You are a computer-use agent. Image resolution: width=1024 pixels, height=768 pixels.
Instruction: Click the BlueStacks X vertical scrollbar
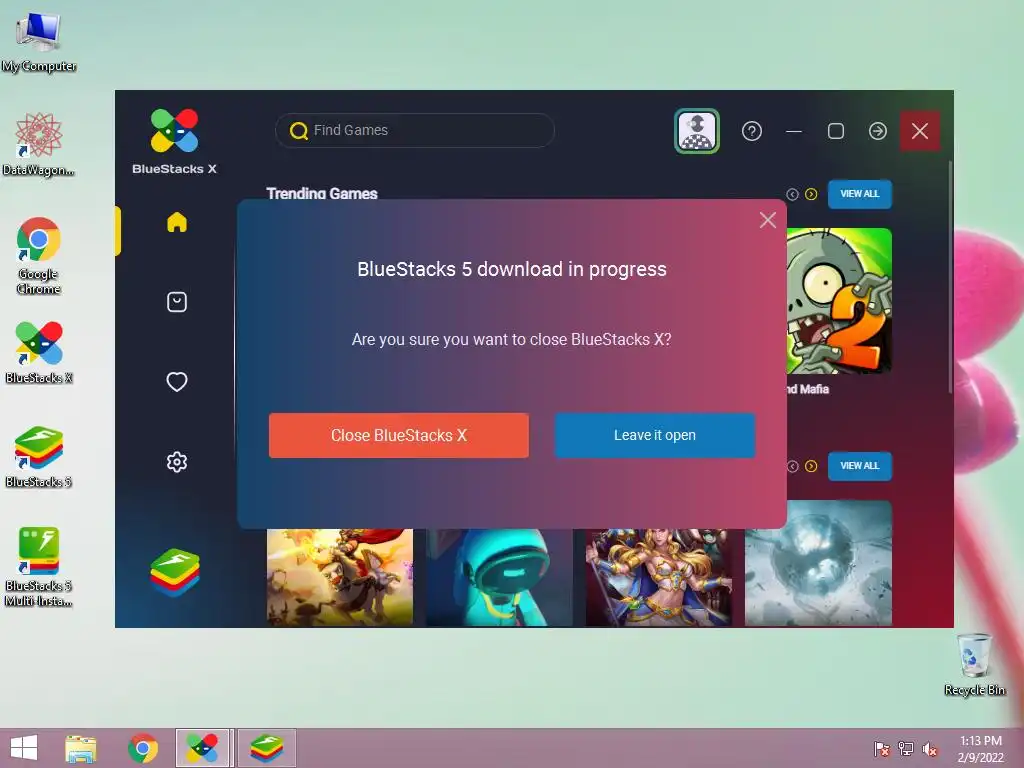point(950,278)
